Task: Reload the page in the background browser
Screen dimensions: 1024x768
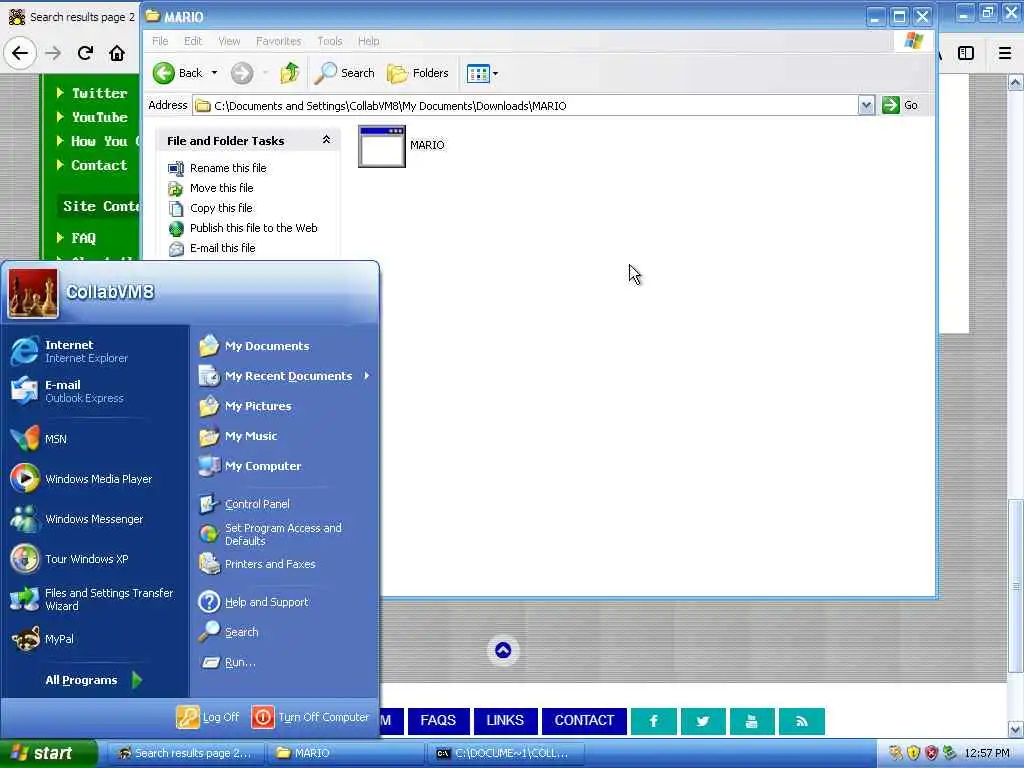Action: pos(85,53)
